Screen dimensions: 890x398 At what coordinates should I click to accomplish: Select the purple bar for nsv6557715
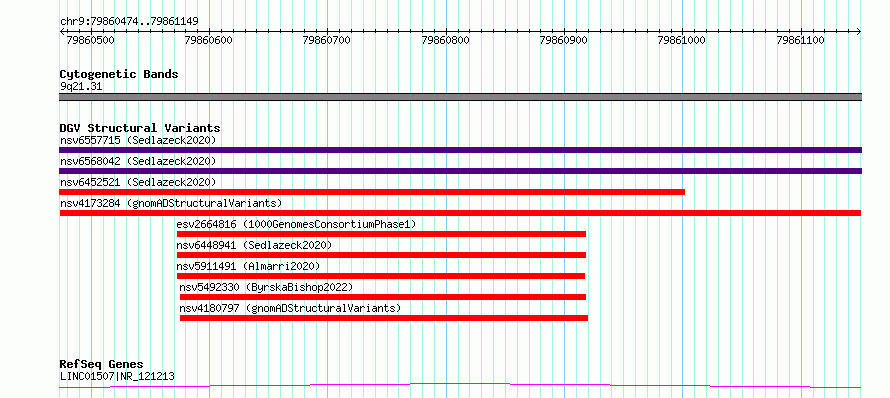(x=460, y=150)
